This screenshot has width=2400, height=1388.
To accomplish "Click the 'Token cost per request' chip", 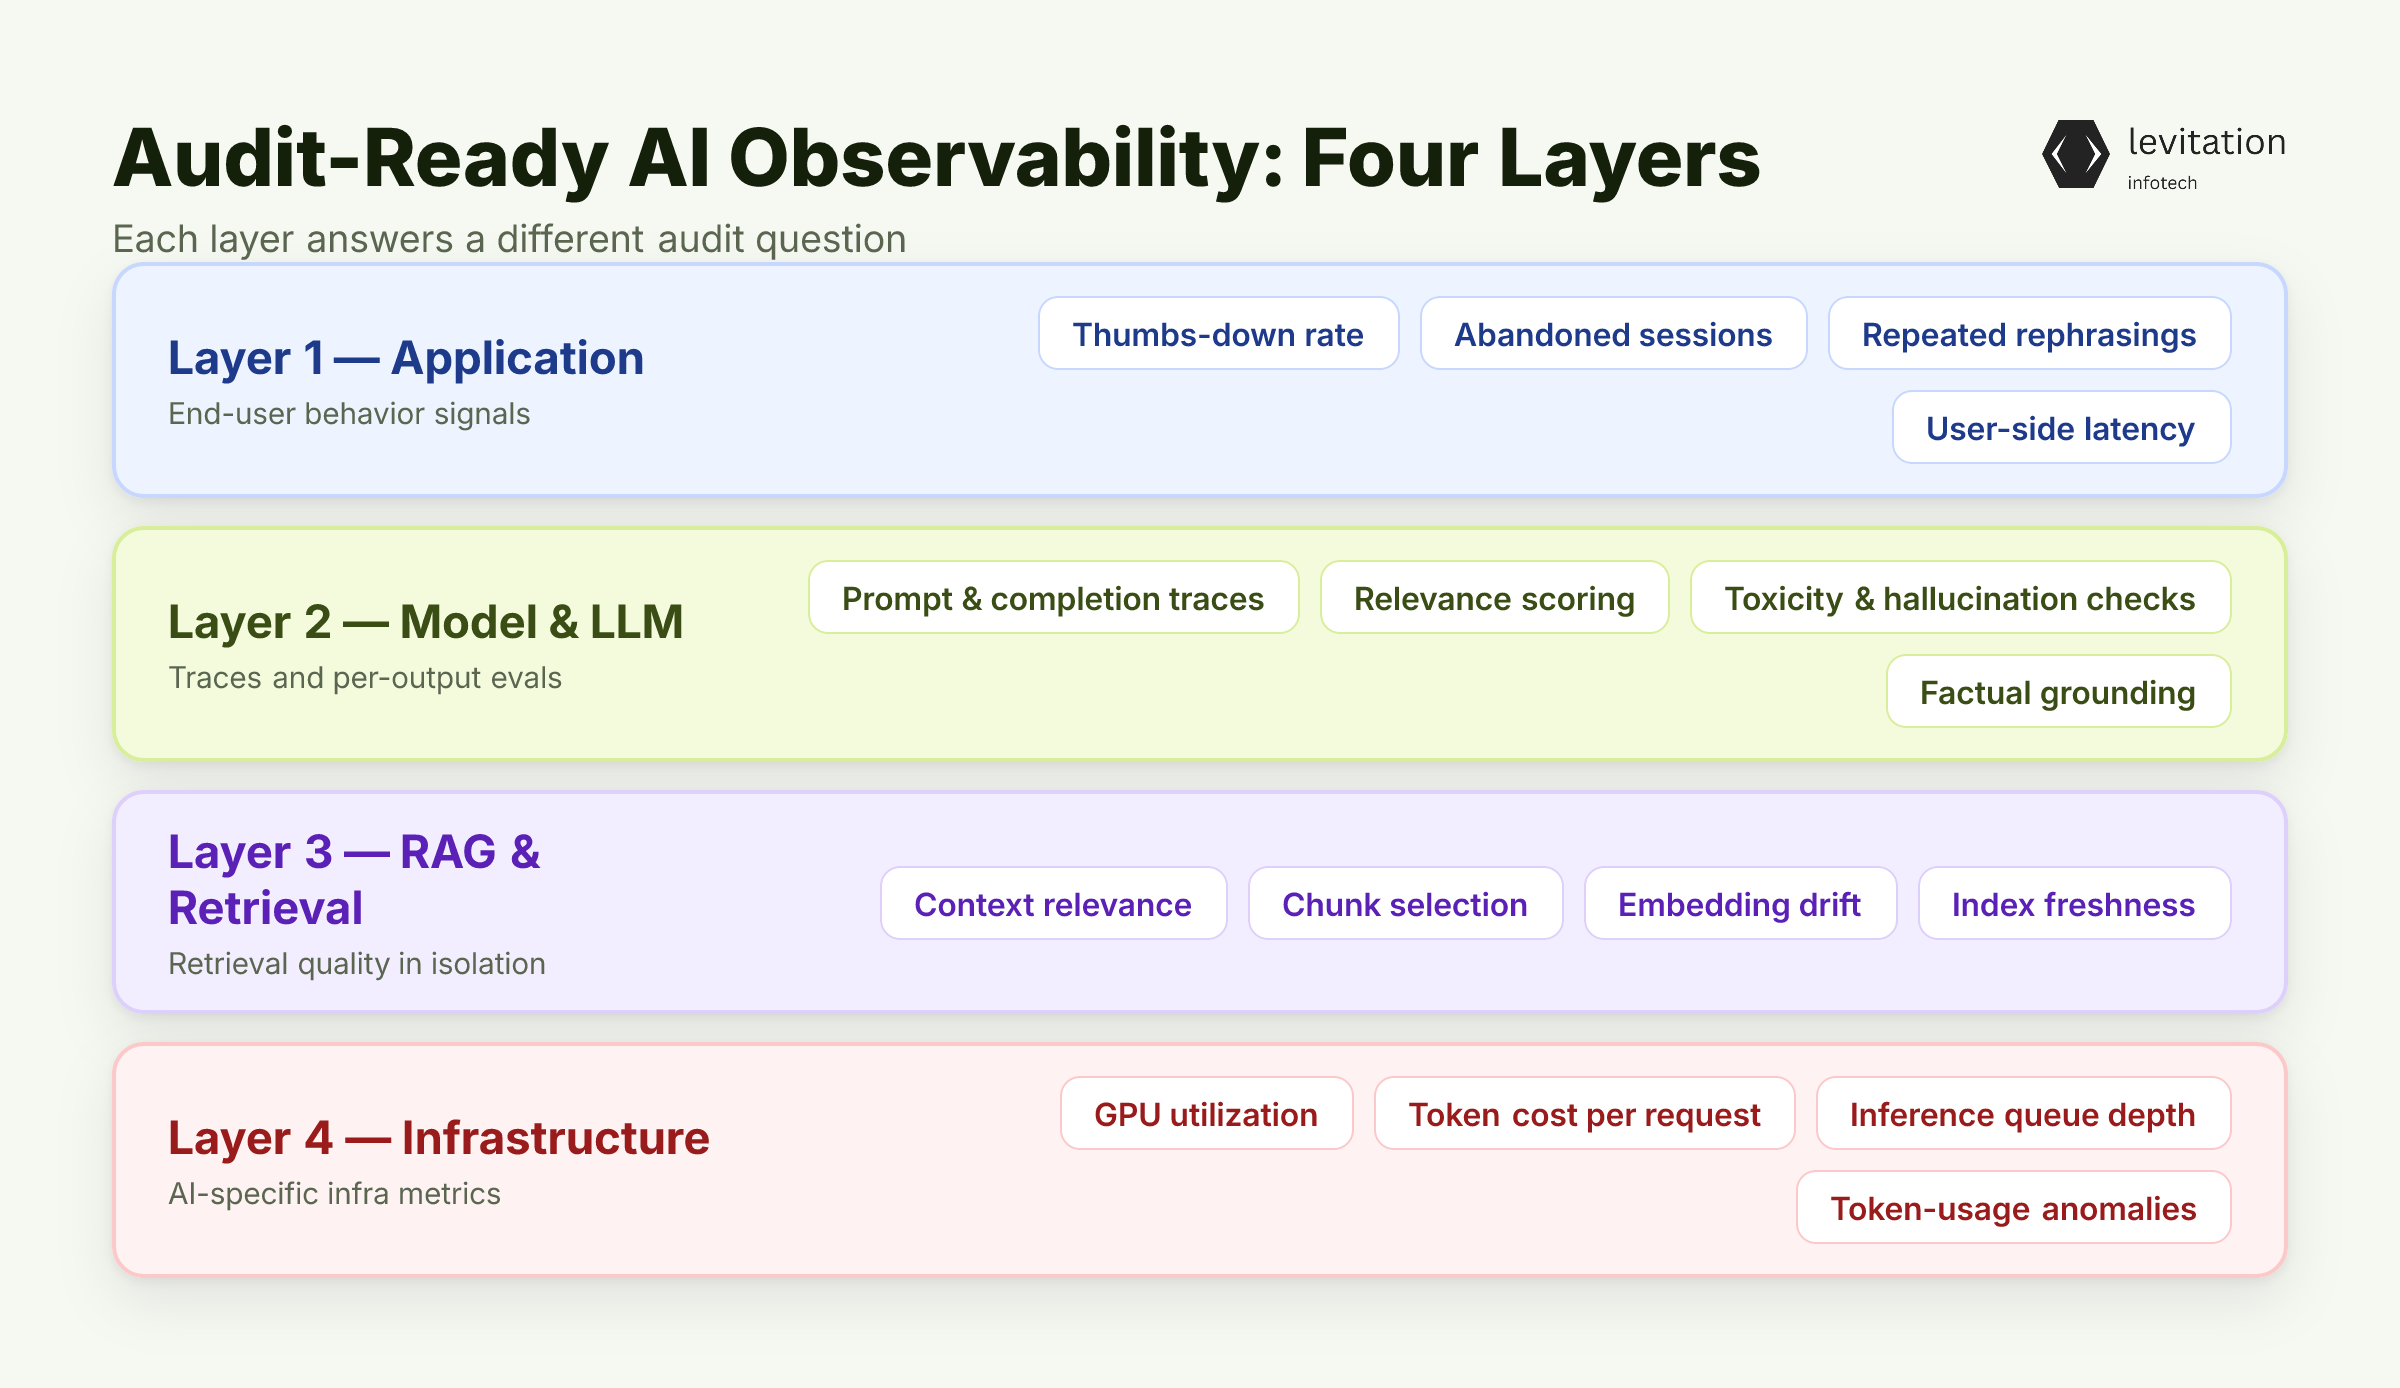I will (1584, 1114).
